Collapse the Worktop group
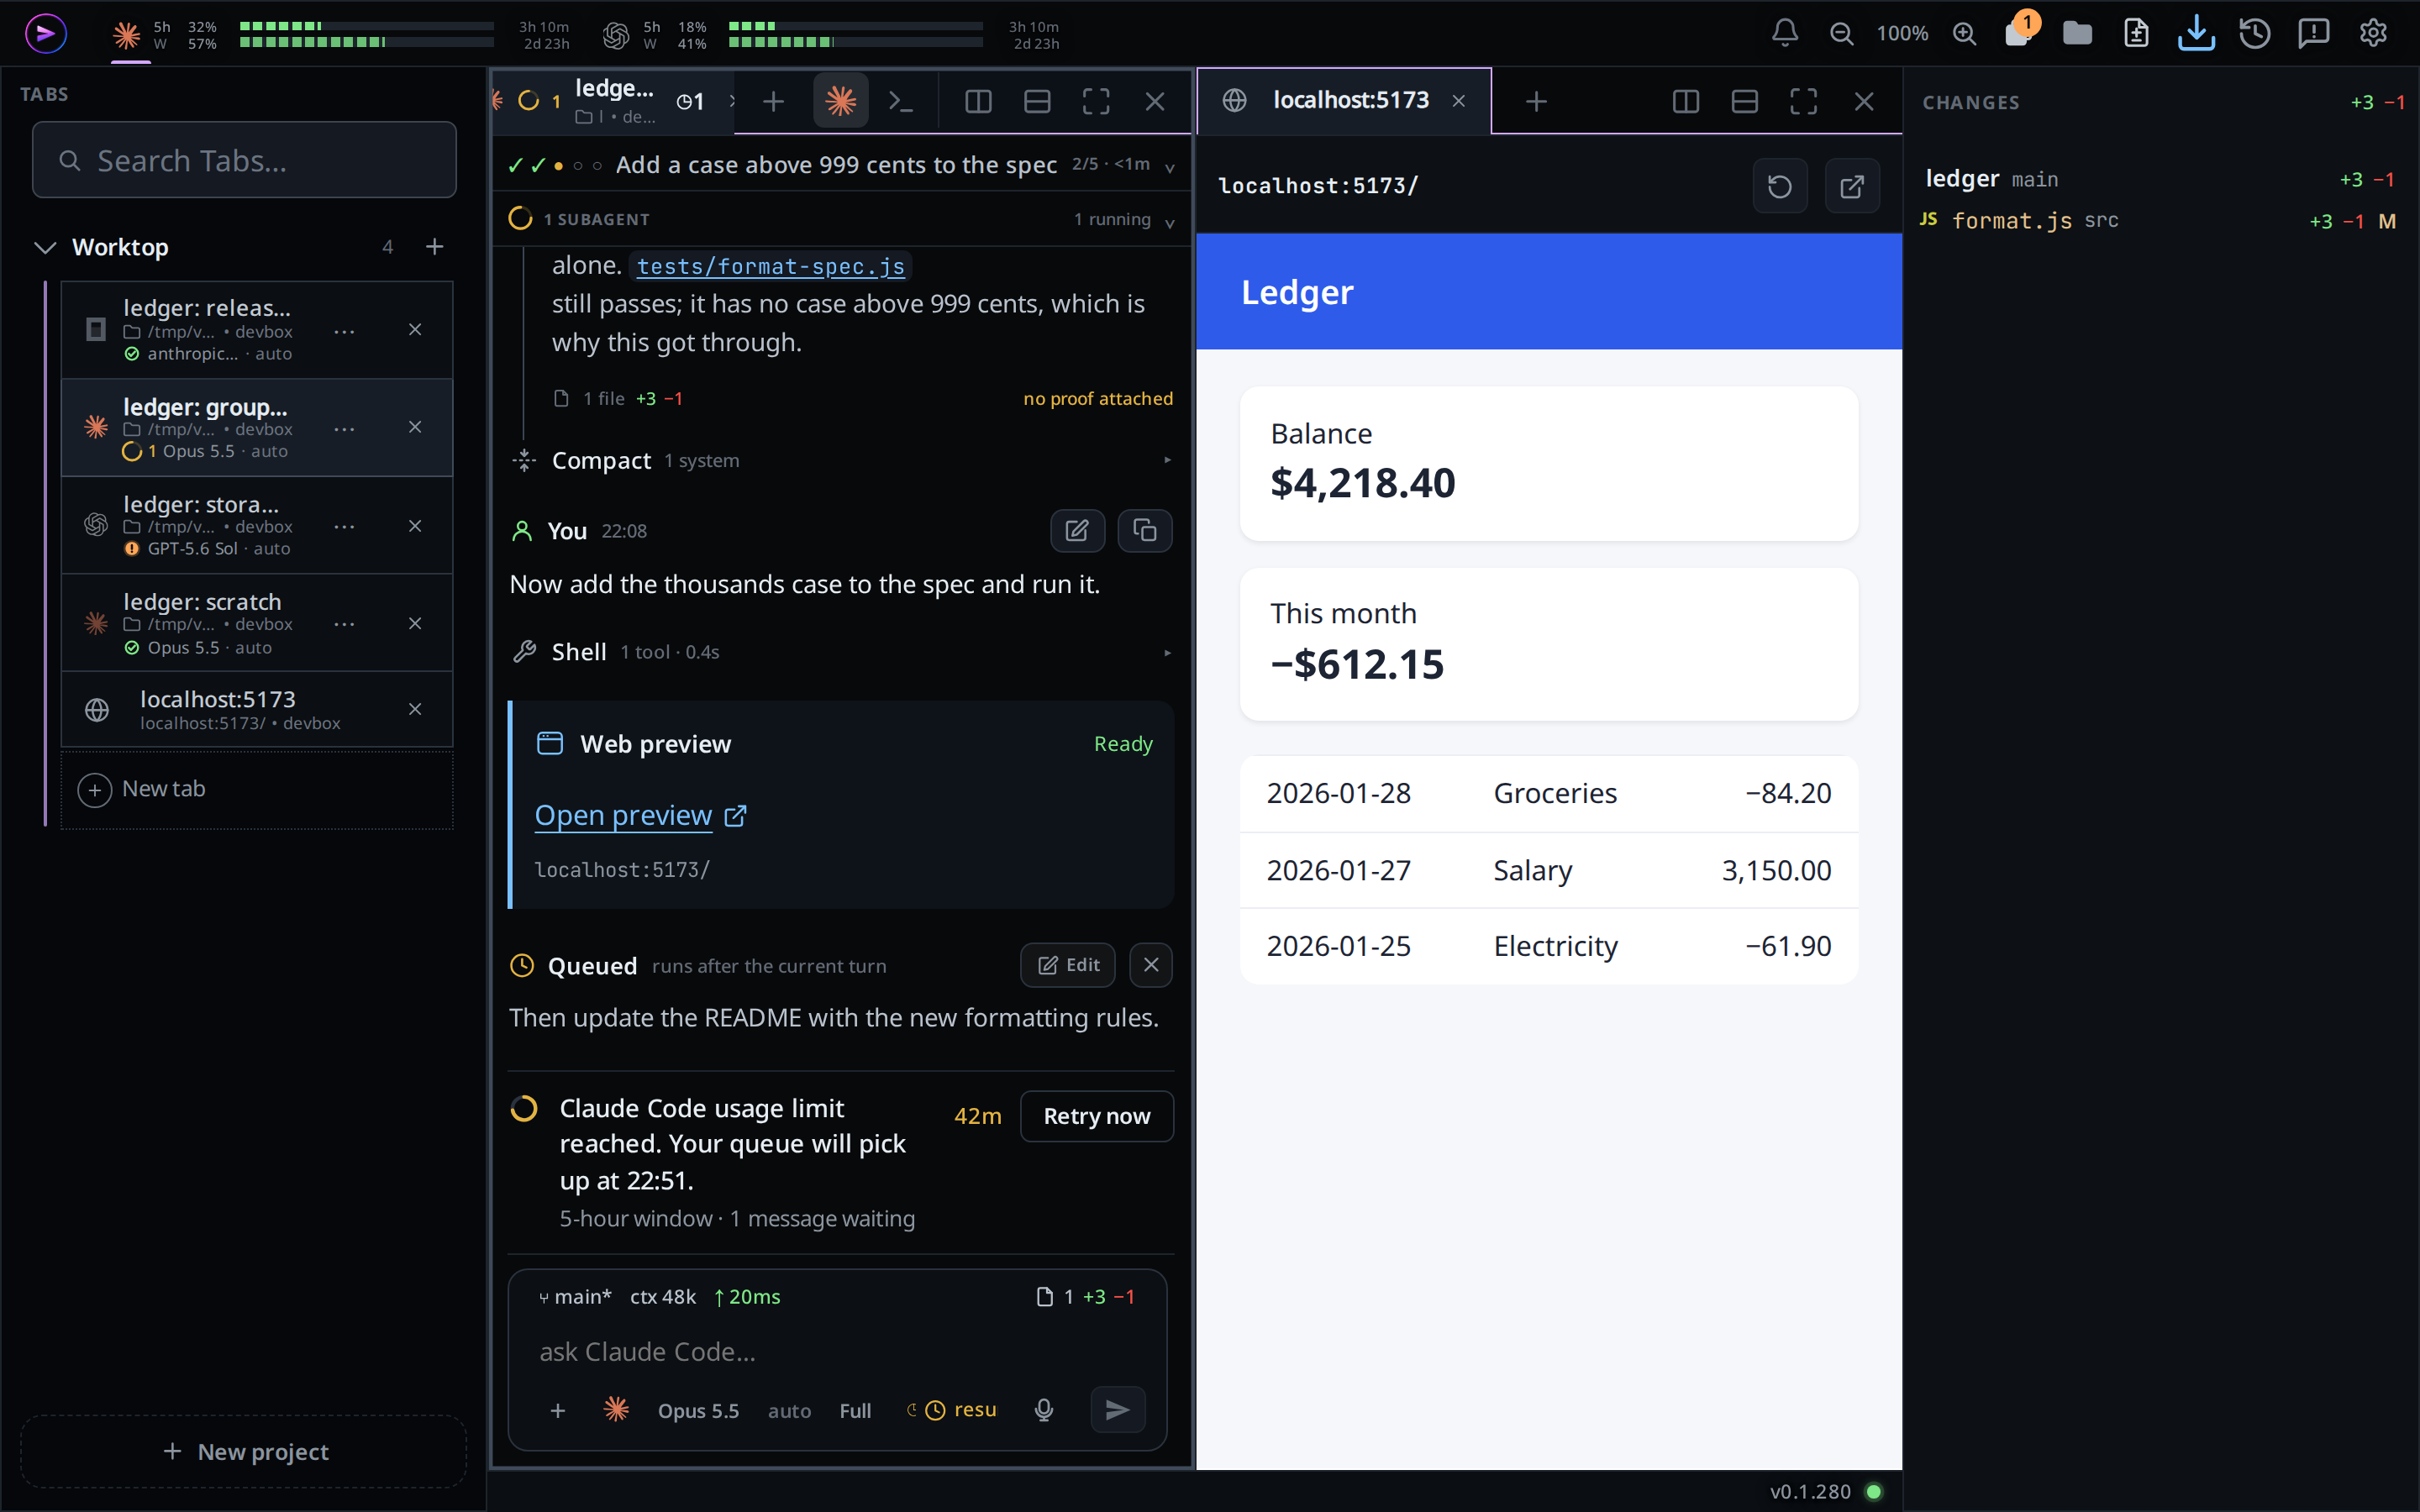This screenshot has height=1512, width=2420. [x=45, y=247]
